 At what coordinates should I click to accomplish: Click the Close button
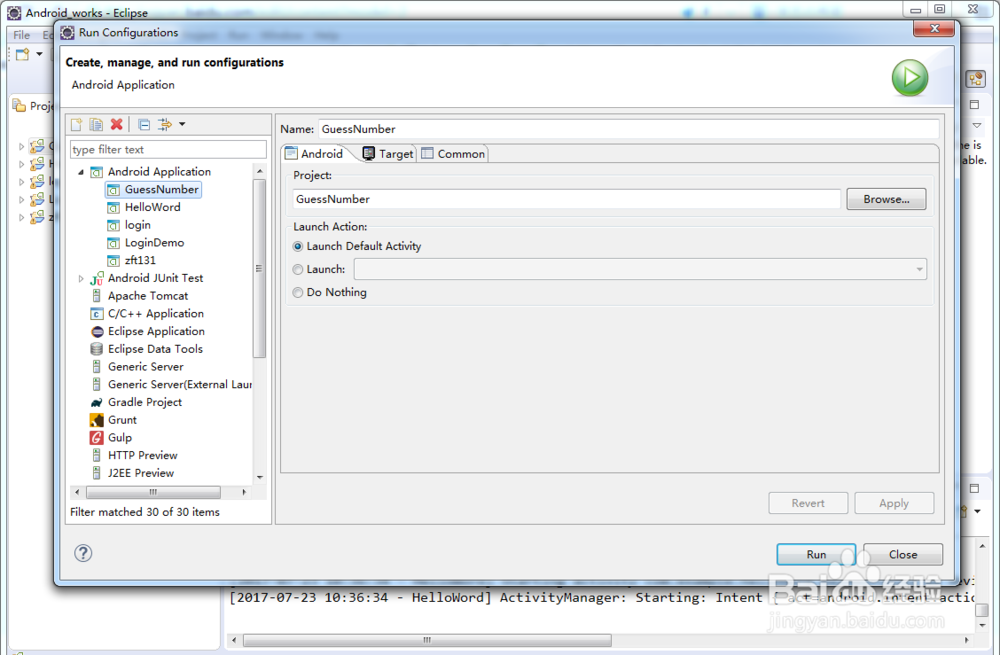click(x=903, y=554)
